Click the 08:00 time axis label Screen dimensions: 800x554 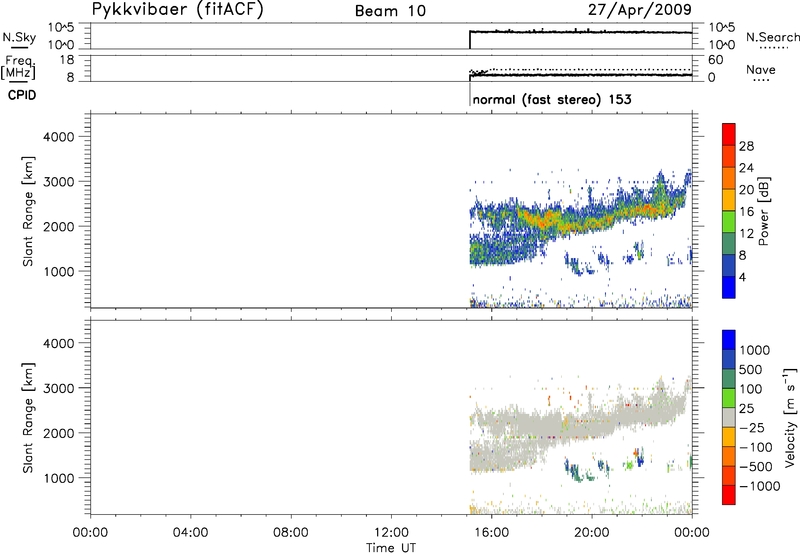[291, 533]
